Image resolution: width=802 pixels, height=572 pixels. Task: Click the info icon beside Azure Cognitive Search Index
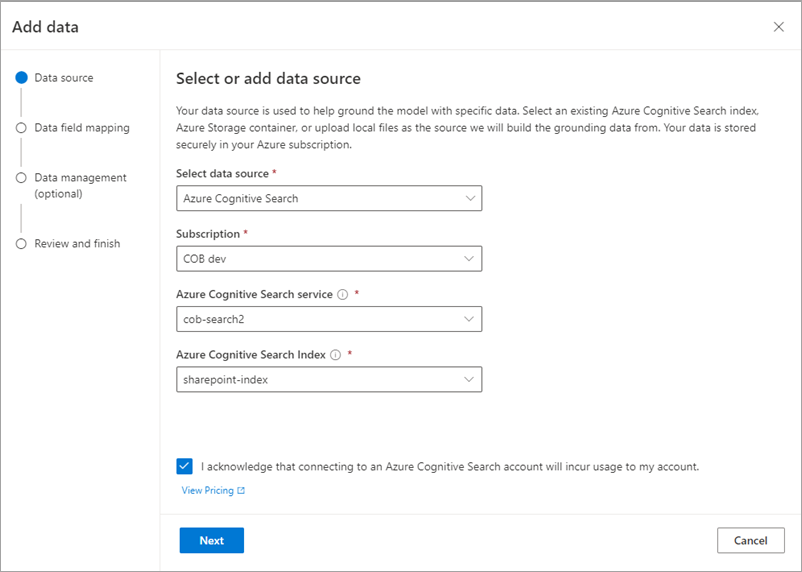click(336, 355)
